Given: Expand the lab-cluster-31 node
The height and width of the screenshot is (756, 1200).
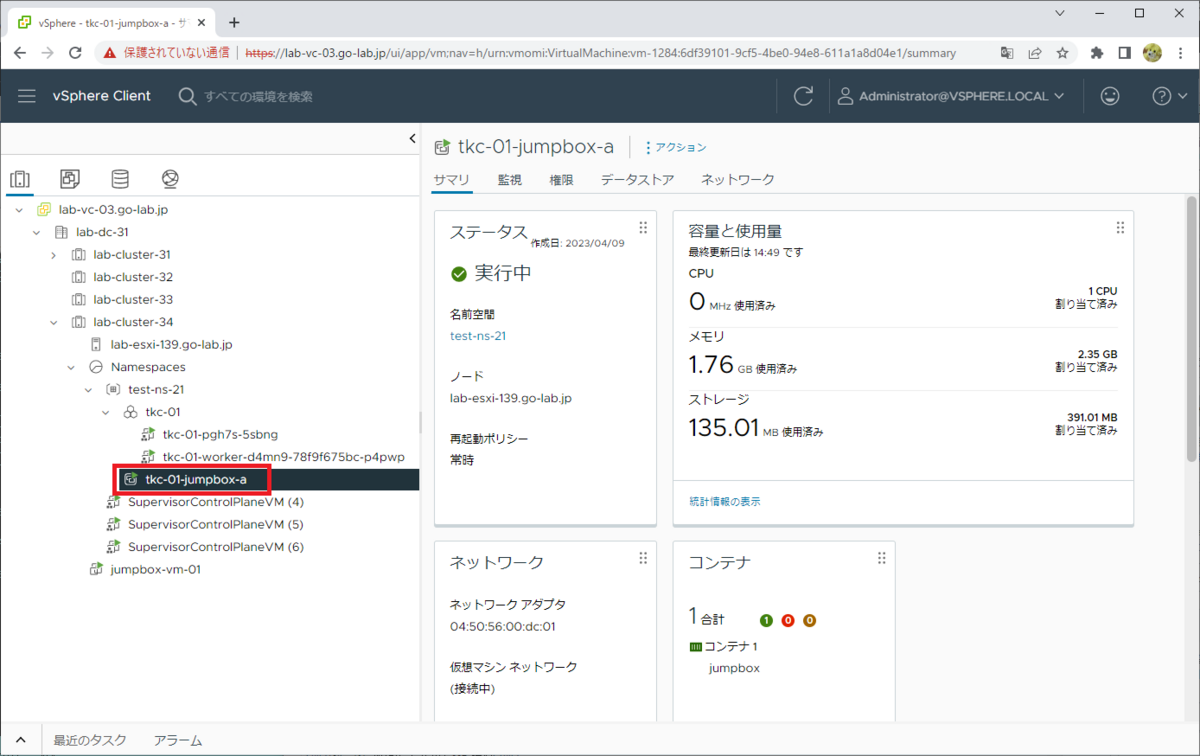Looking at the screenshot, I should 53,255.
